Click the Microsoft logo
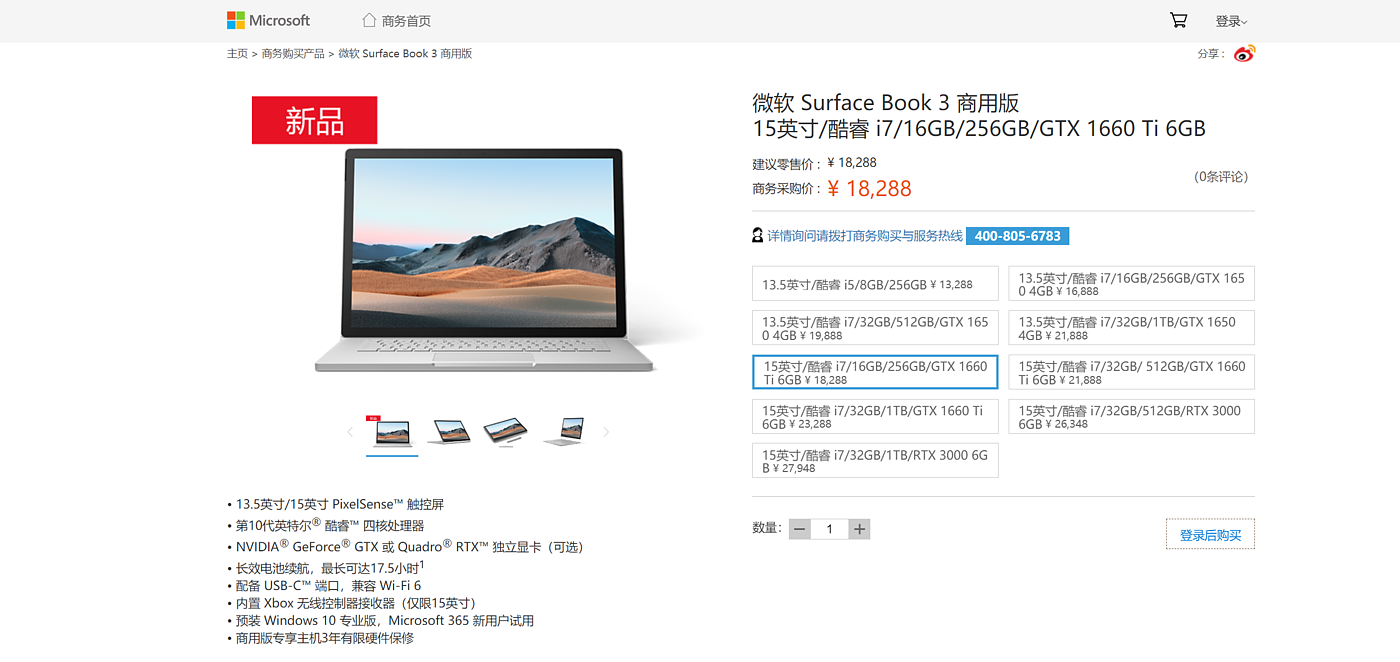Image resolution: width=1400 pixels, height=662 pixels. coord(268,20)
